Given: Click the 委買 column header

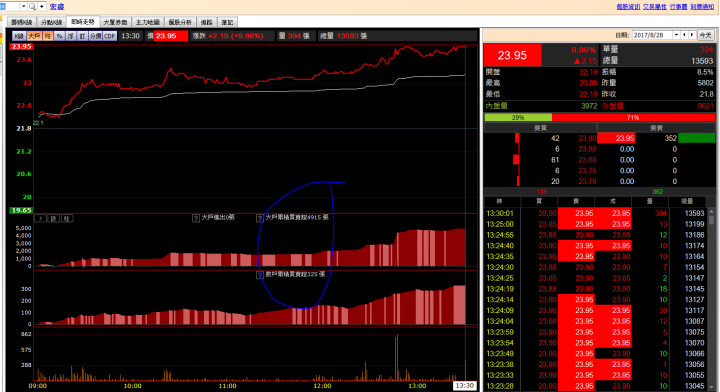Looking at the screenshot, I should pos(540,128).
